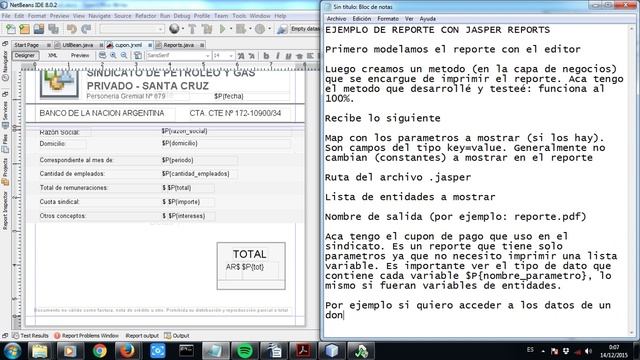Open NetBeans File menu
Screen dimensions: 640x360
7,16
